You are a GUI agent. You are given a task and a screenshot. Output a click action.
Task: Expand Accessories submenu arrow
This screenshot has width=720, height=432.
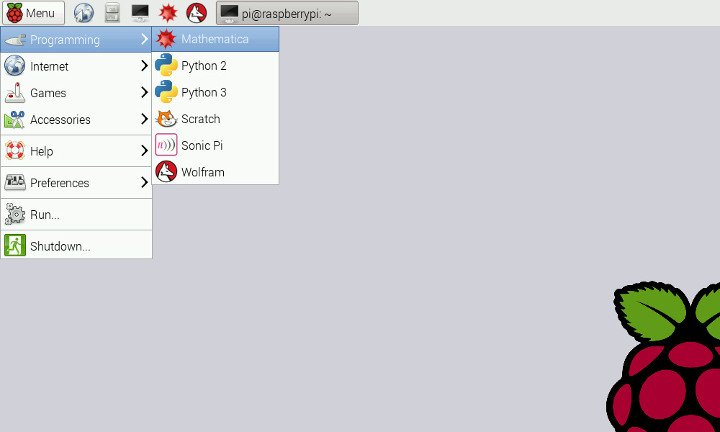[x=144, y=119]
